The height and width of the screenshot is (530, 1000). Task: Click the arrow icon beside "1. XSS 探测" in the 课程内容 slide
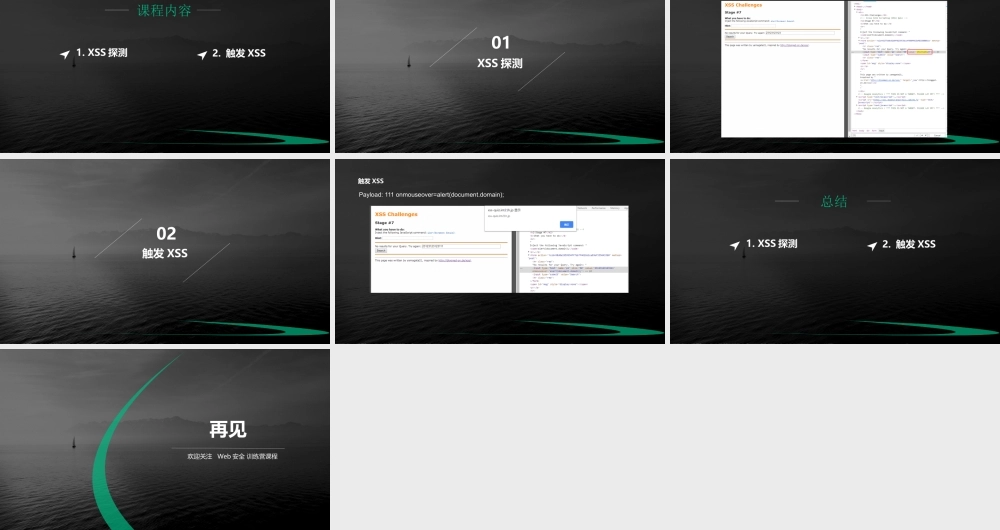pos(65,54)
